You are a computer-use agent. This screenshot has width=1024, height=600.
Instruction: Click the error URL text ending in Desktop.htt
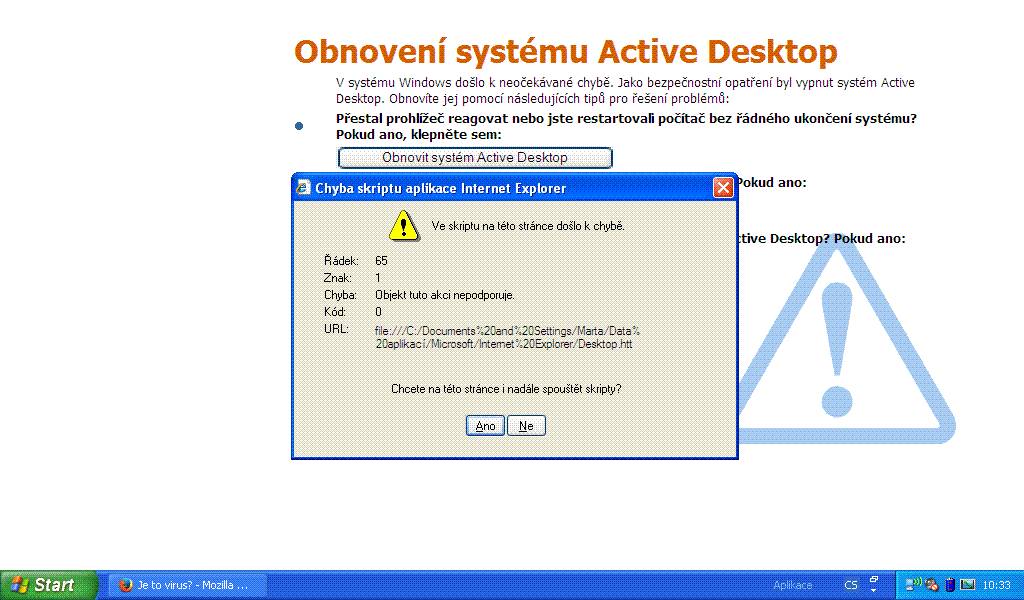pos(507,337)
